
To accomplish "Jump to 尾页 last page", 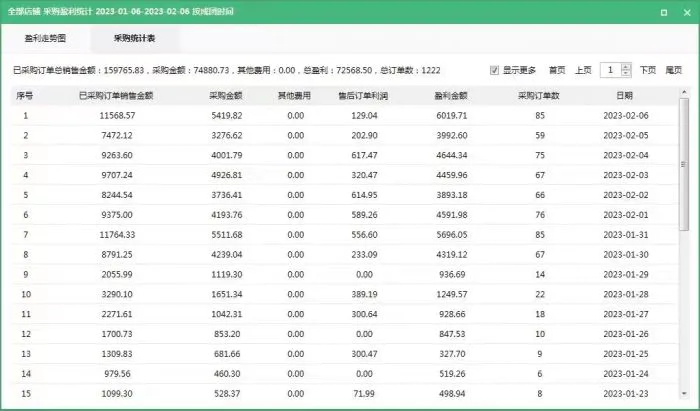I will (x=674, y=70).
